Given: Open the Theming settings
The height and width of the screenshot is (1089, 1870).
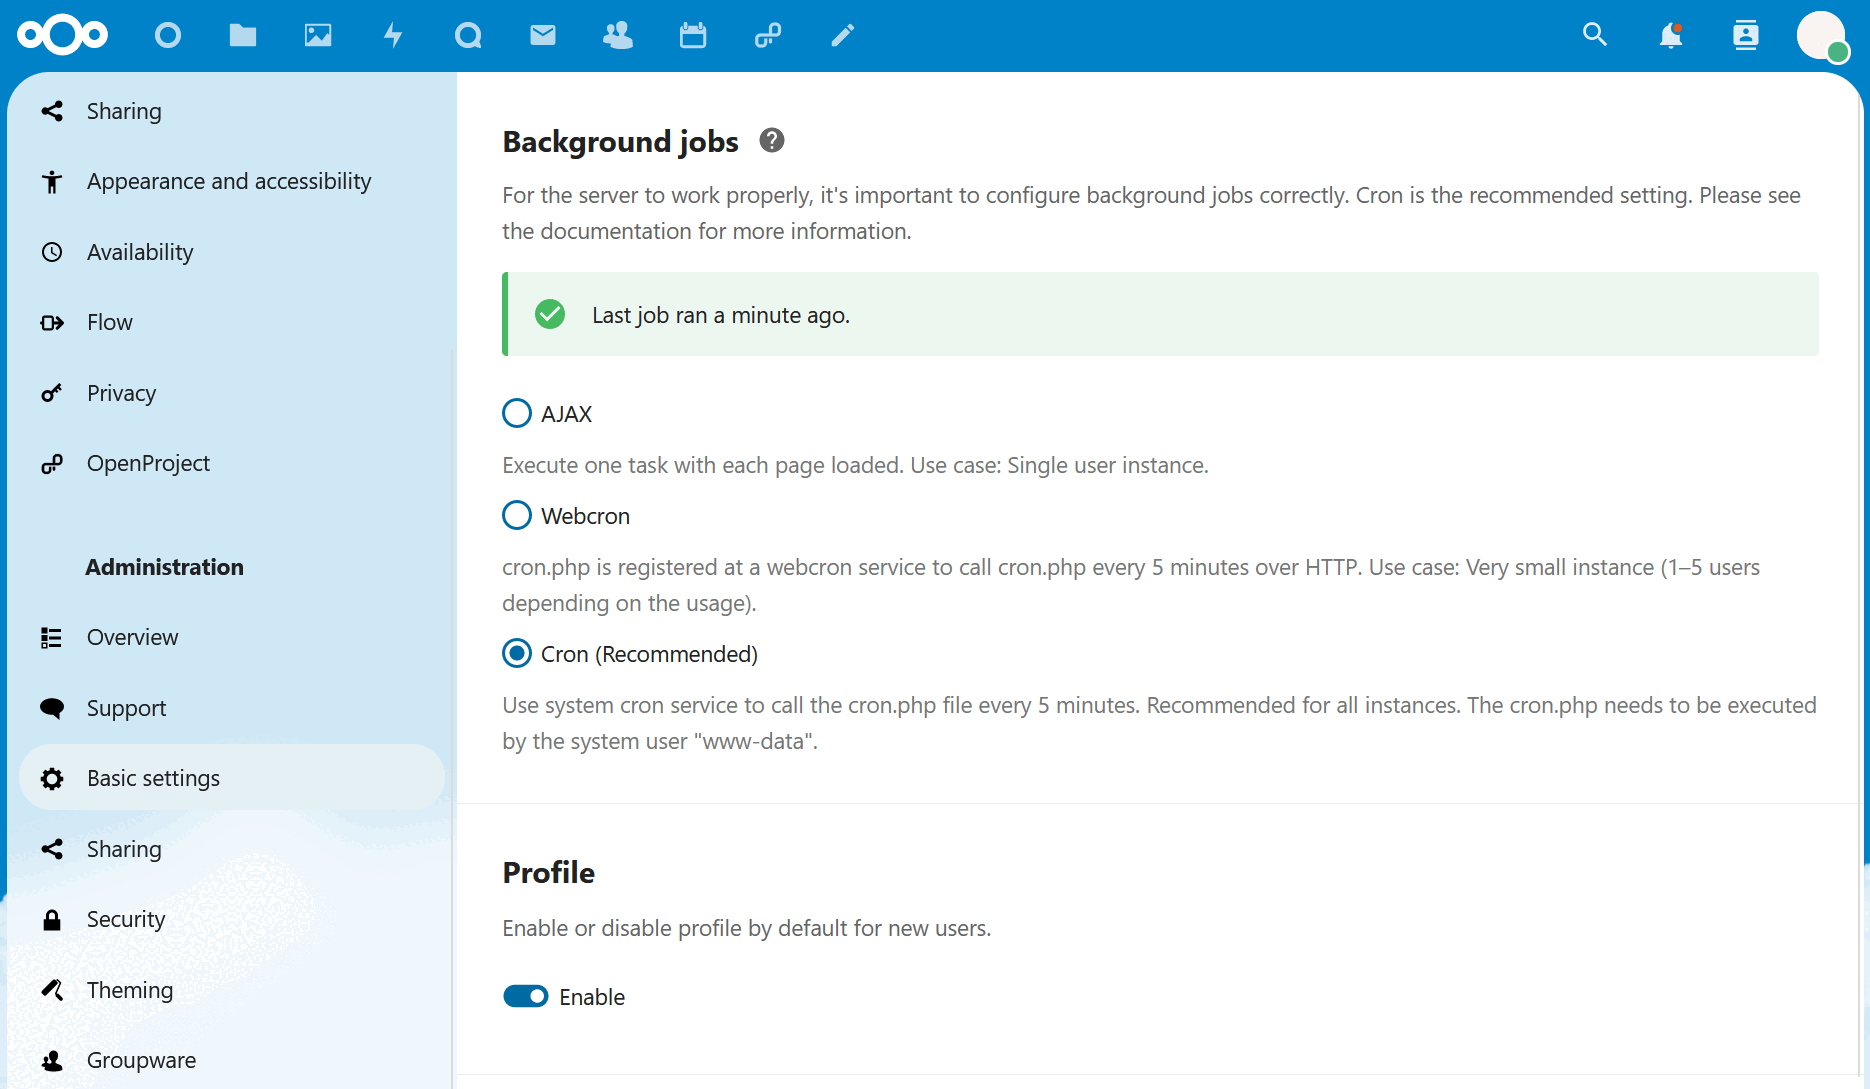Looking at the screenshot, I should pos(129,990).
